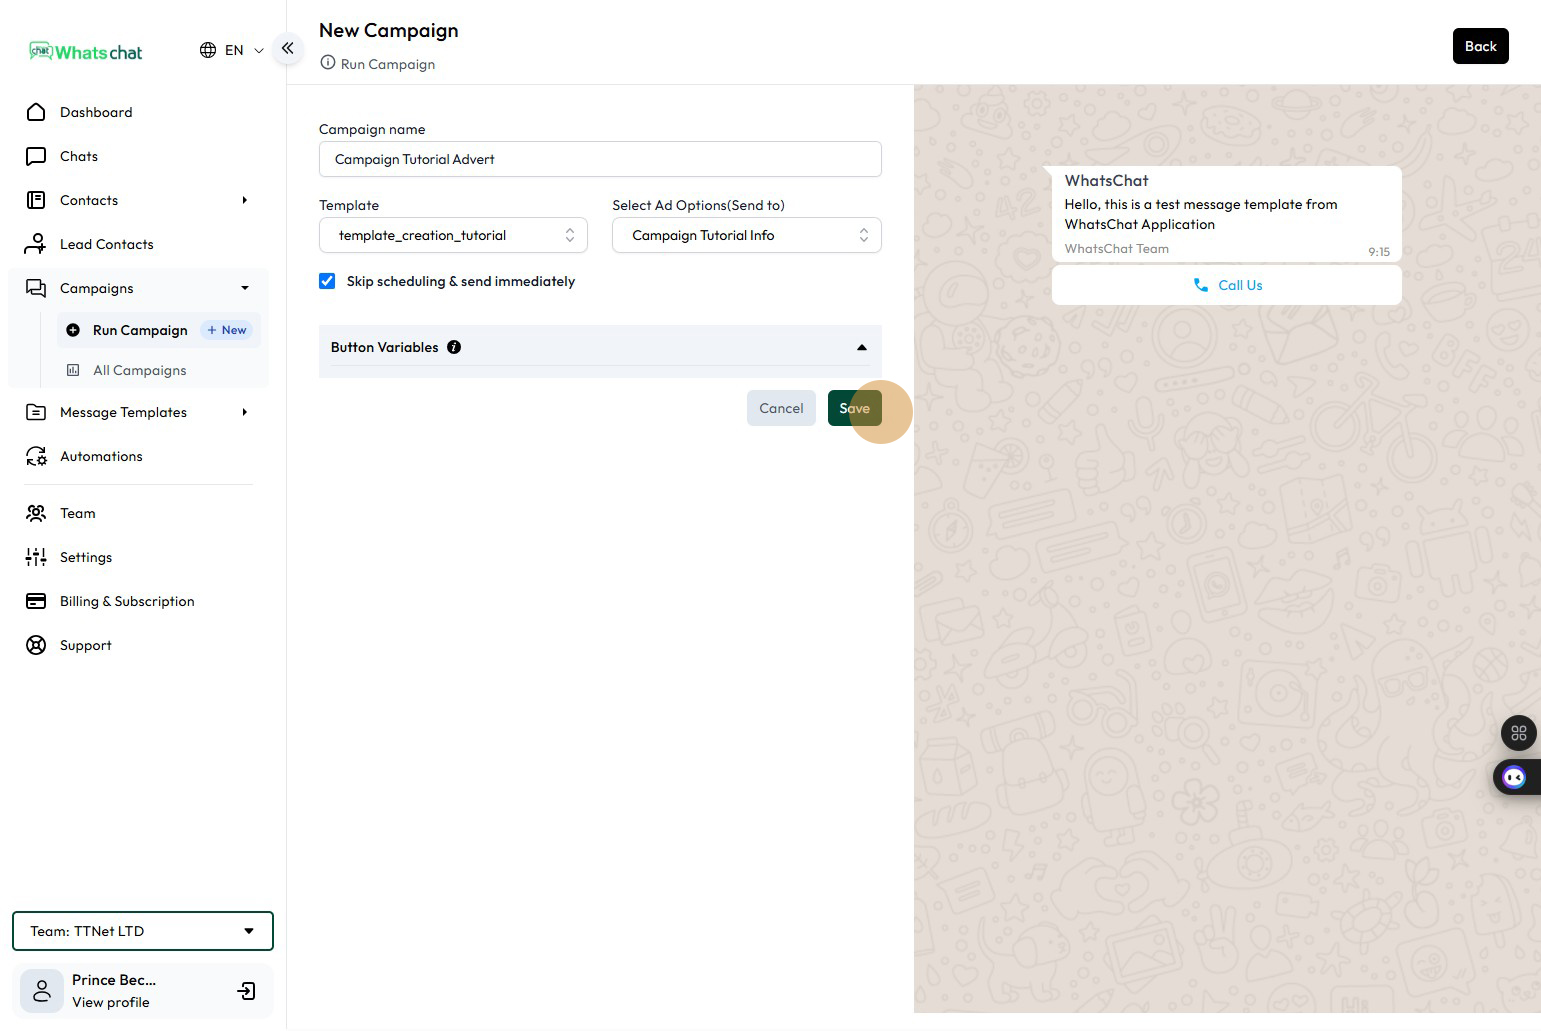
Task: Click the globe language icon
Action: (x=208, y=50)
